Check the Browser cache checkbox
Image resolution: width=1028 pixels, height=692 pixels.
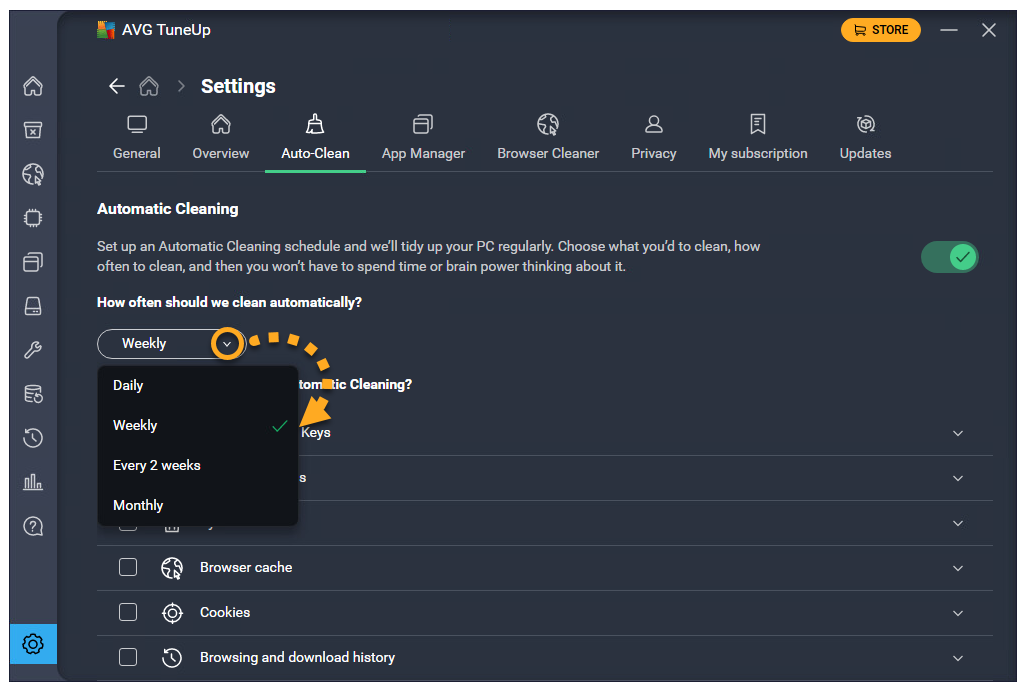pos(128,567)
